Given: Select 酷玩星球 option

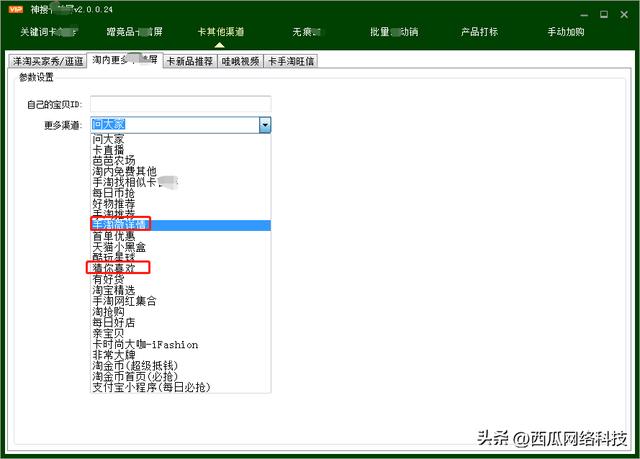Looking at the screenshot, I should tap(180, 257).
